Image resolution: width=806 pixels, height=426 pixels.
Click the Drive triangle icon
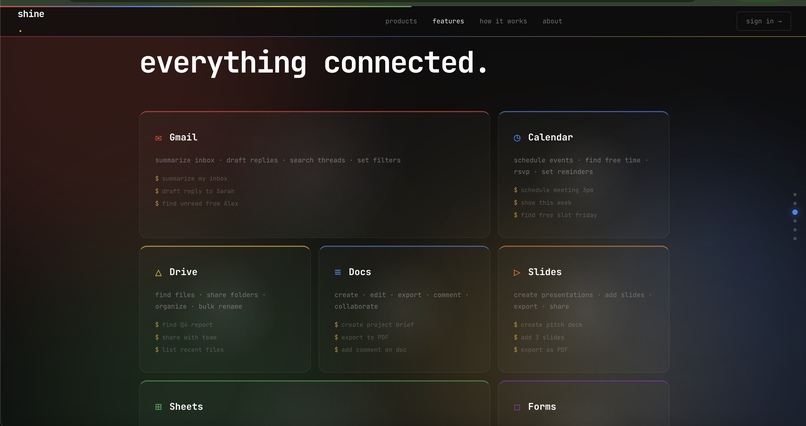158,272
